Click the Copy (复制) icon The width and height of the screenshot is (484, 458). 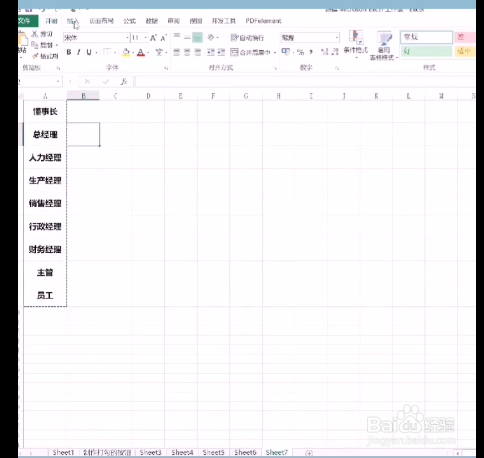[x=35, y=44]
